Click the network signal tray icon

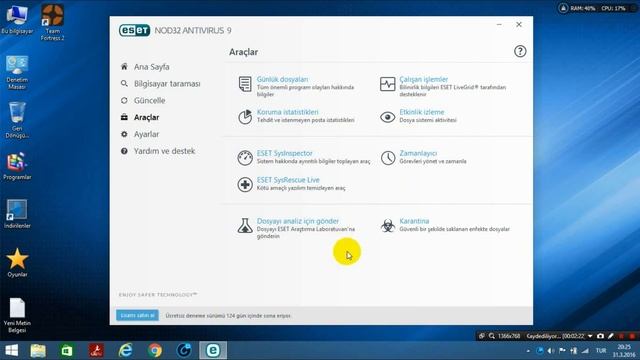(585, 351)
